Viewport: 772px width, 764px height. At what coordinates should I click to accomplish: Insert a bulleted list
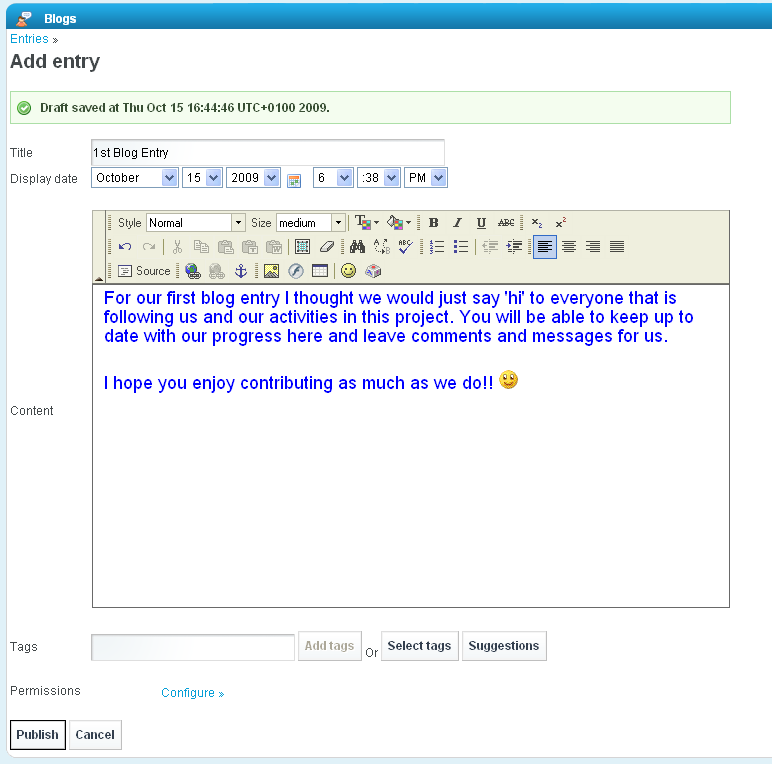pyautogui.click(x=461, y=247)
